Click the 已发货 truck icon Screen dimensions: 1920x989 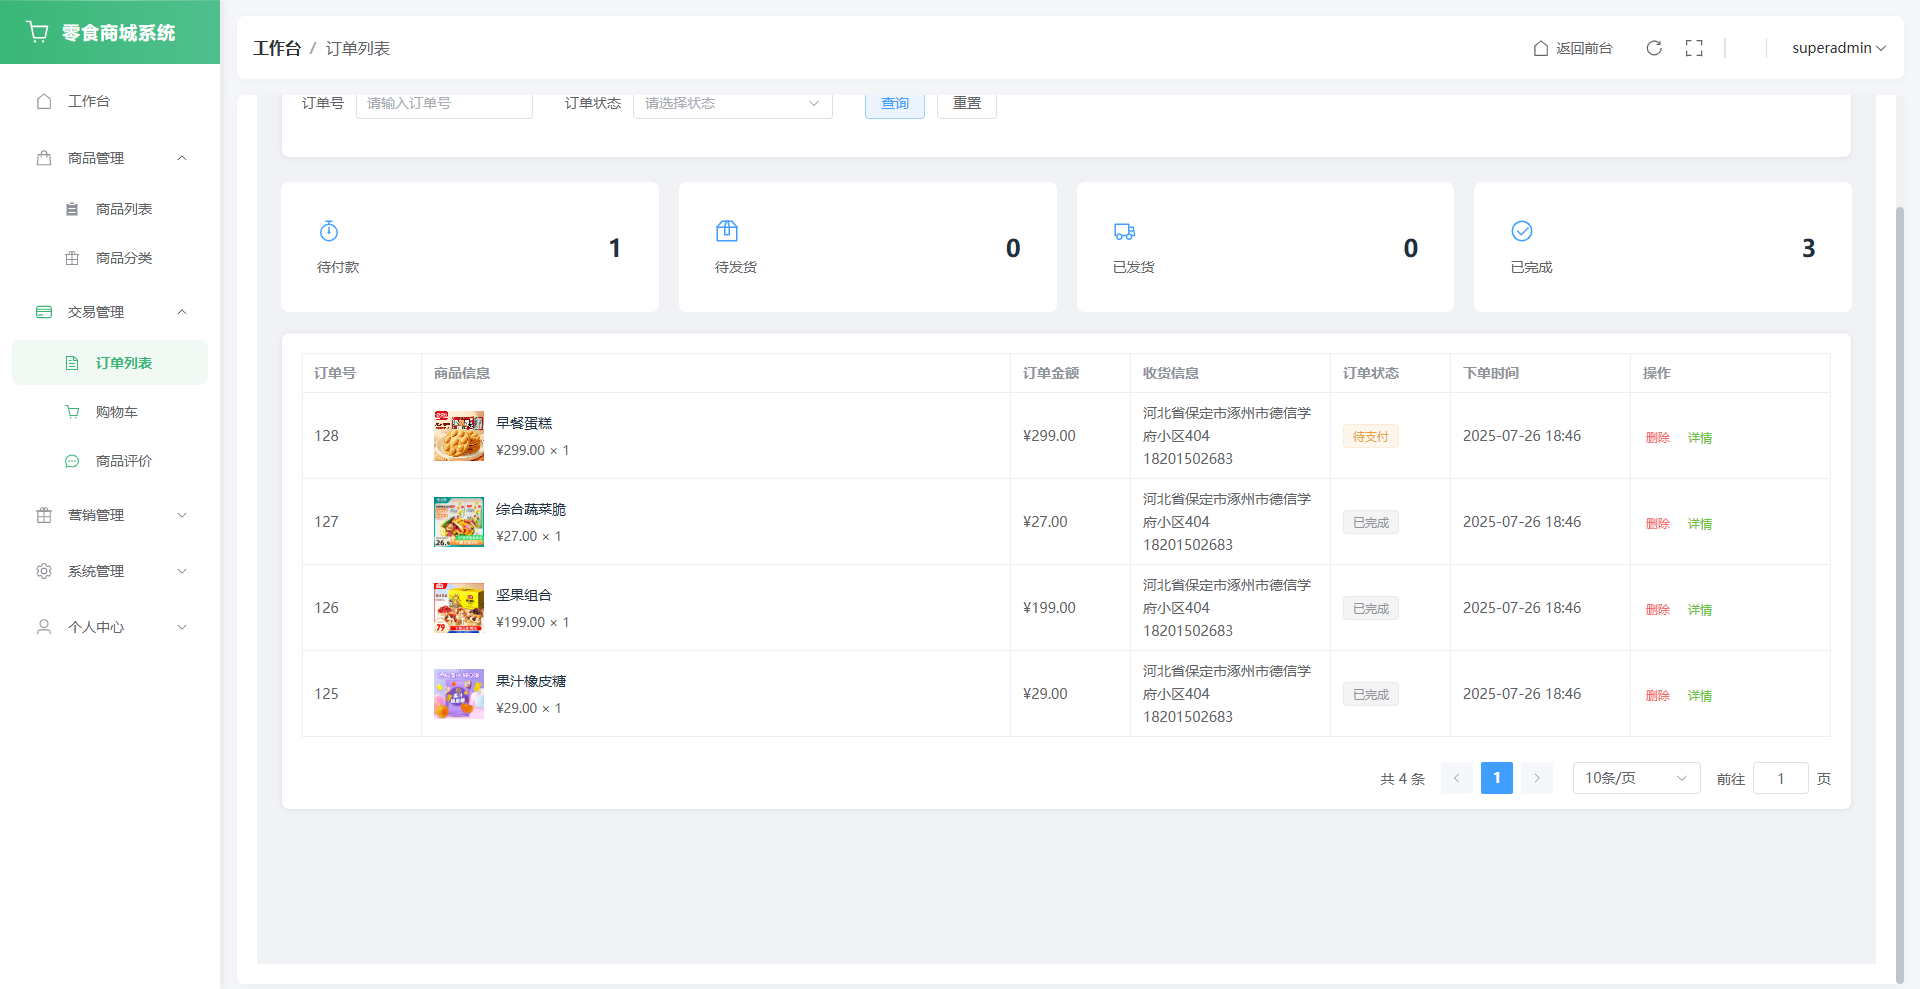point(1124,231)
